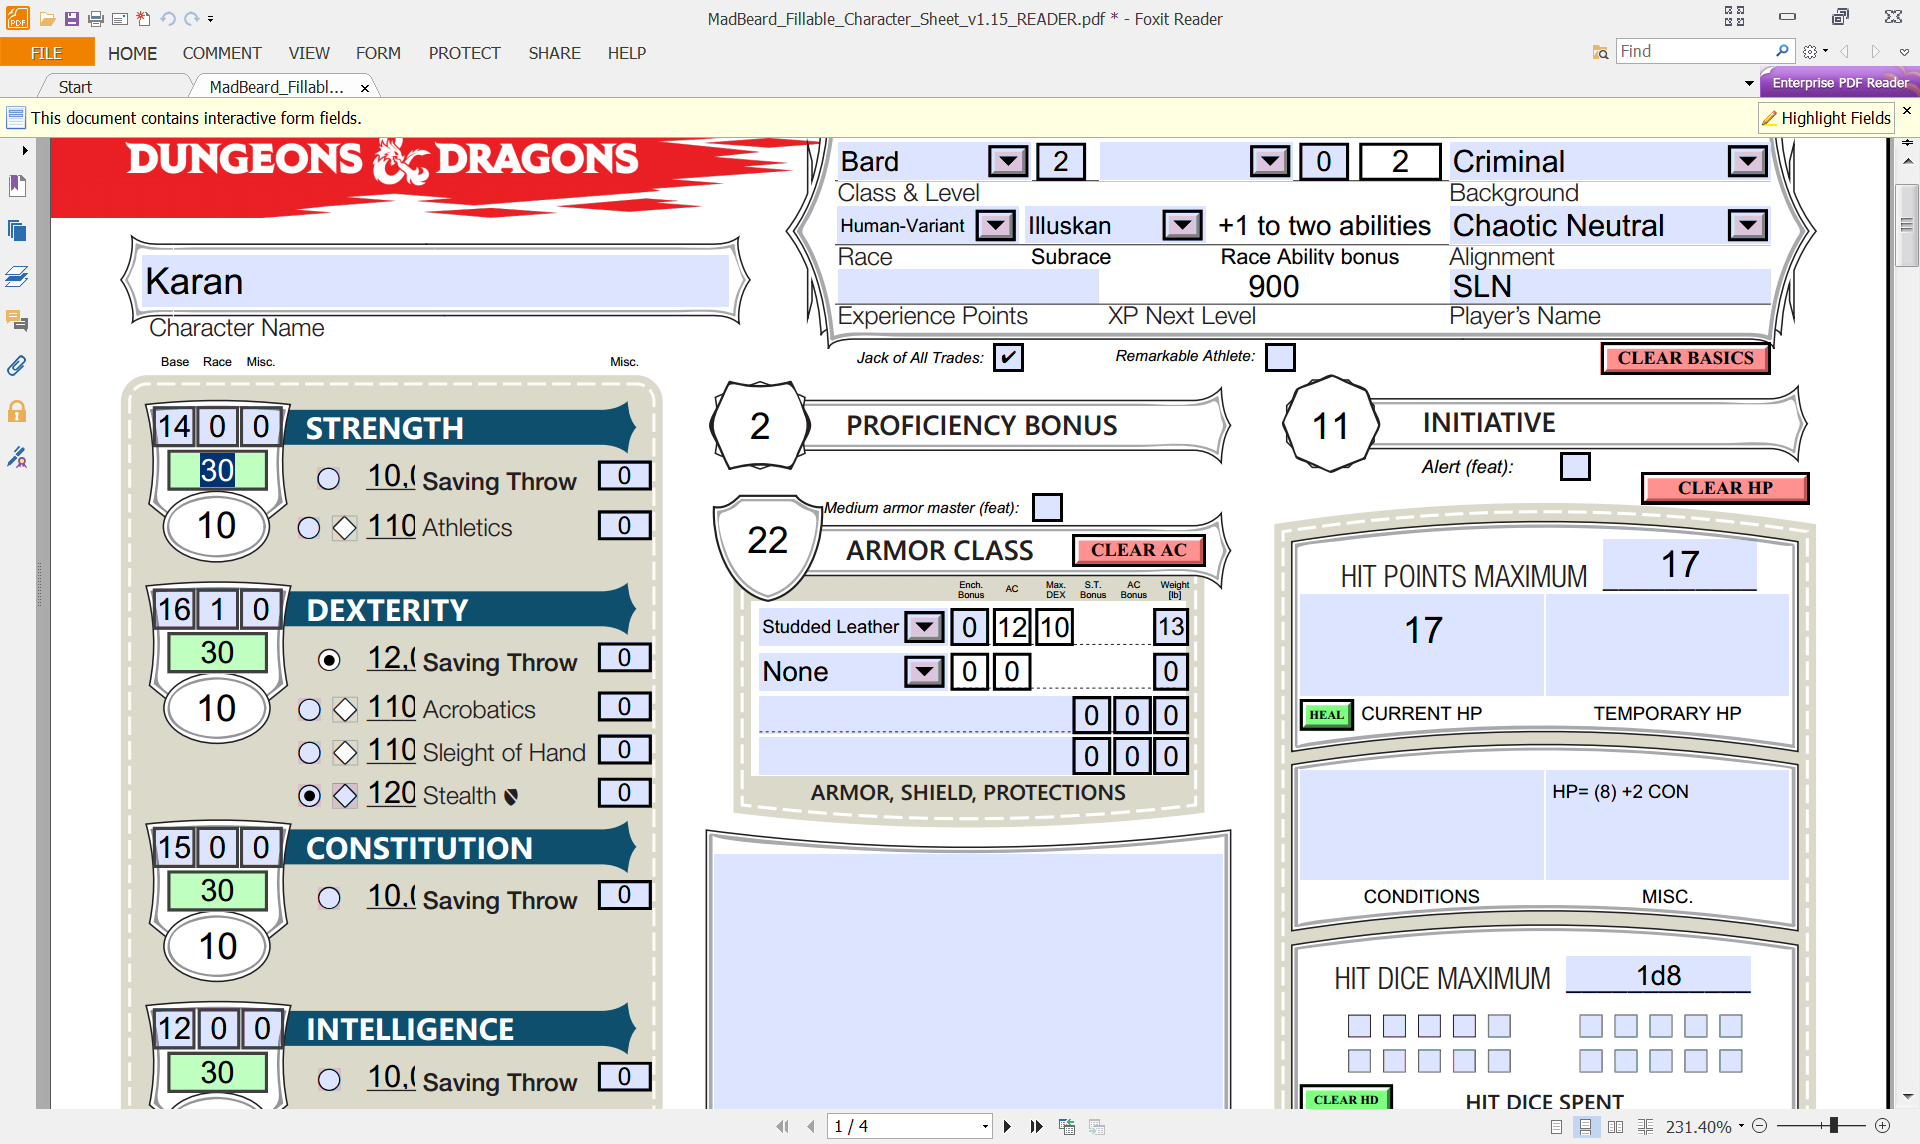The image size is (1920, 1144).
Task: Click the CLEAR AC button
Action: pos(1138,550)
